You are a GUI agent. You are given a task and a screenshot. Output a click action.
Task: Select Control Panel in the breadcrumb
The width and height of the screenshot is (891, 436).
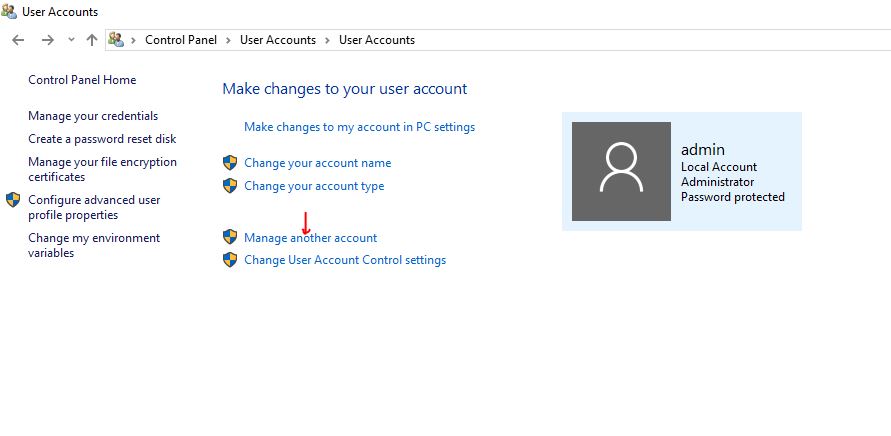(x=181, y=40)
